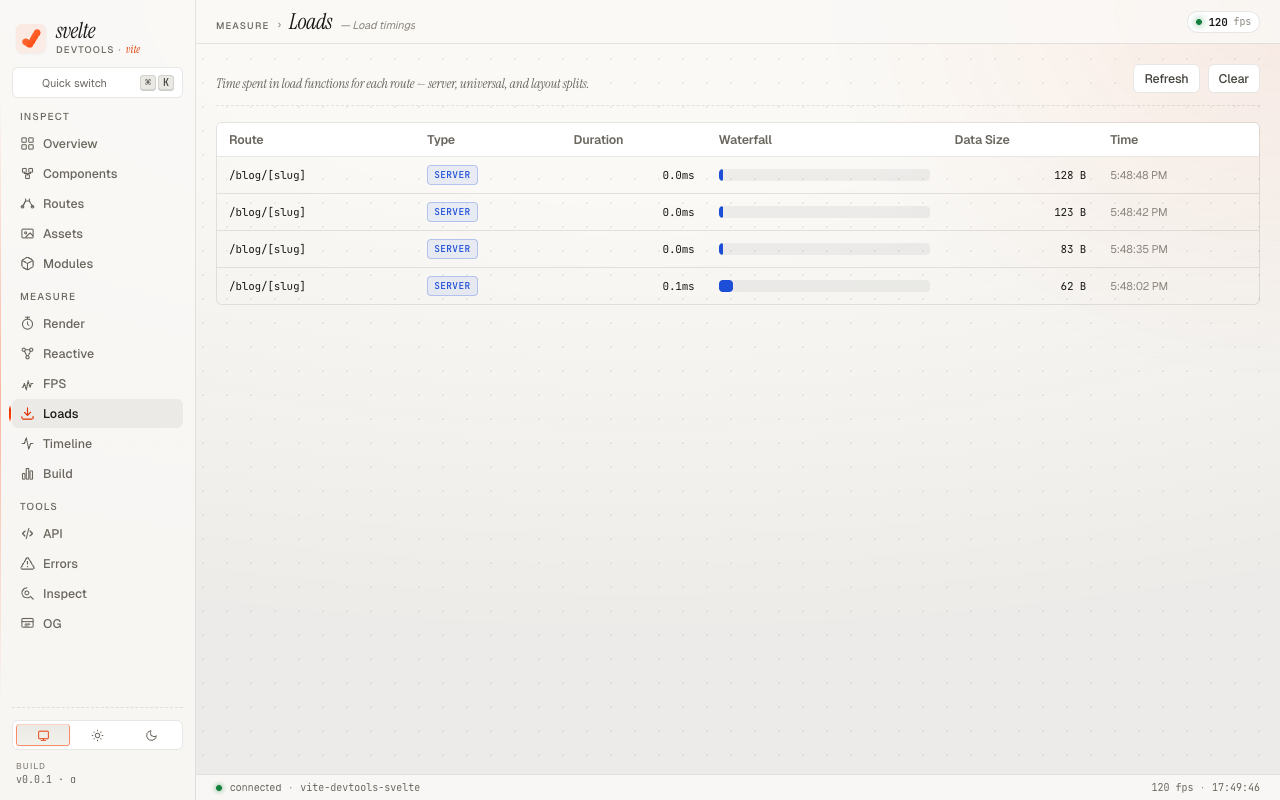Screen dimensions: 1280x800
Task: Select system theme monitor toggle
Action: click(x=43, y=735)
